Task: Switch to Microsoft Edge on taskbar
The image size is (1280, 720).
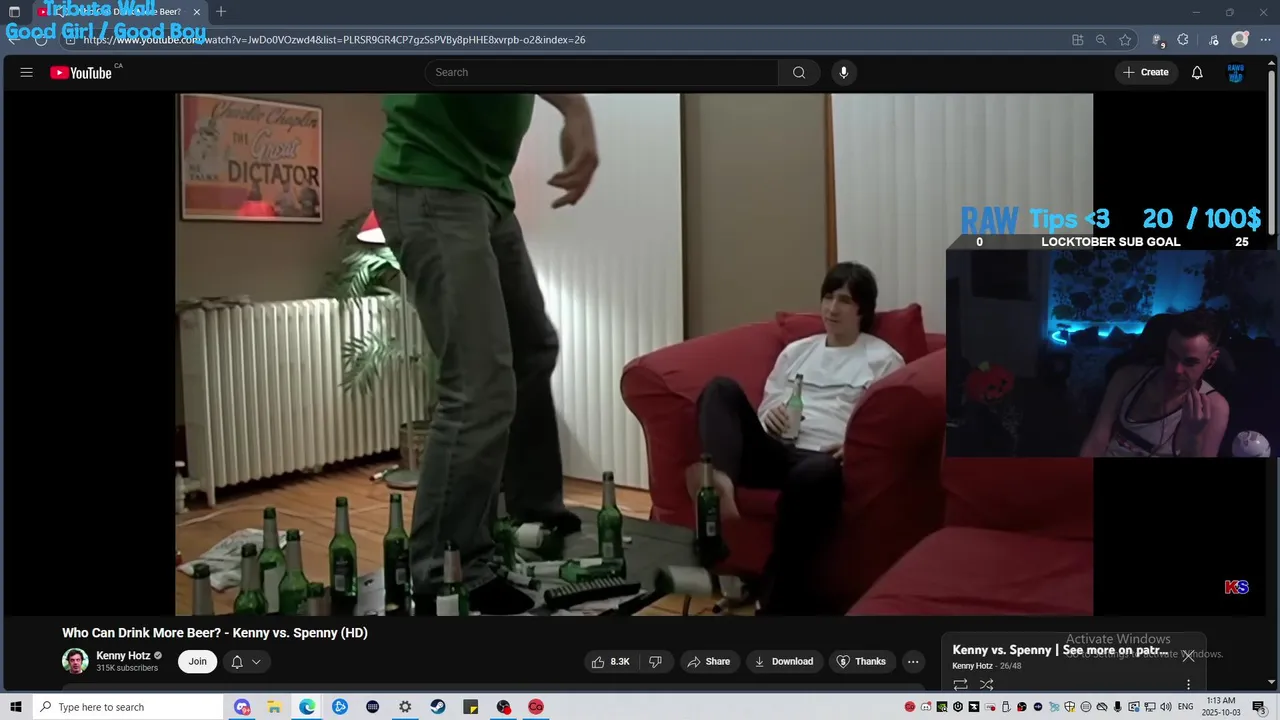Action: (307, 707)
